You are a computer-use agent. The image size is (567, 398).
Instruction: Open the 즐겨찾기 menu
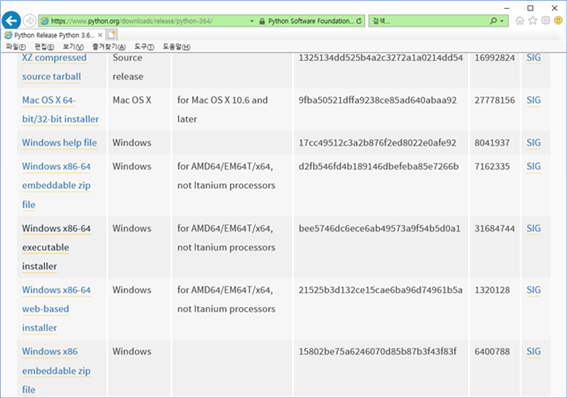pyautogui.click(x=109, y=47)
